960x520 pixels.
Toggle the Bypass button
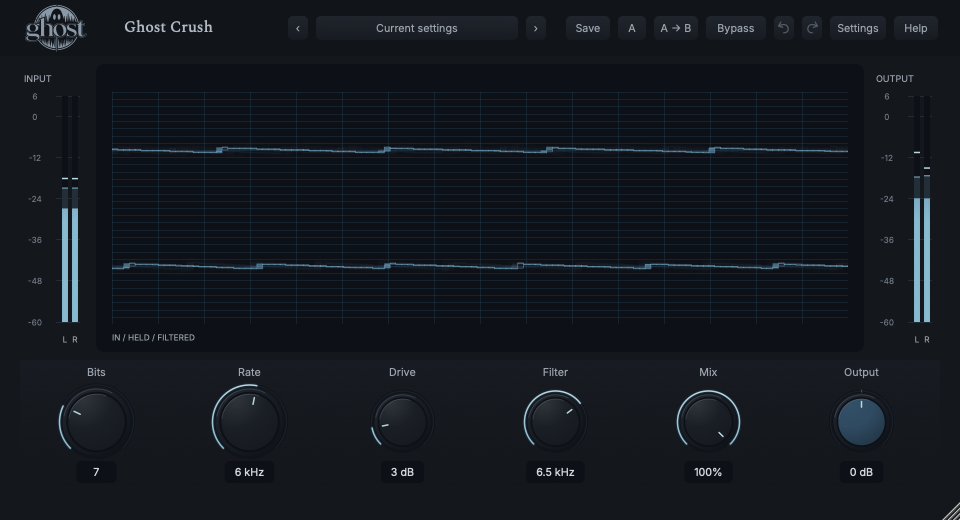[x=735, y=28]
